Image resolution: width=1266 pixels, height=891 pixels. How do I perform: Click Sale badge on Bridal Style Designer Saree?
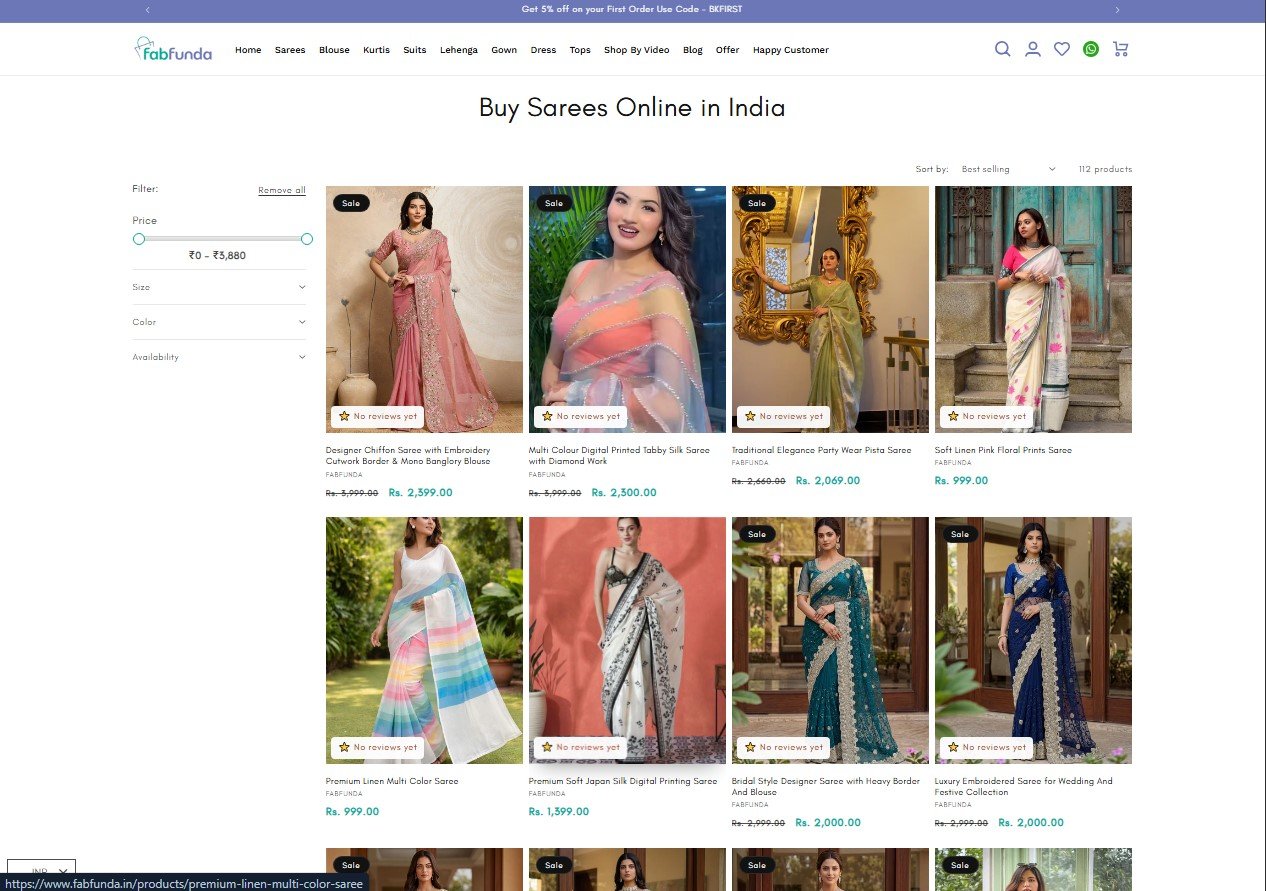pos(757,534)
